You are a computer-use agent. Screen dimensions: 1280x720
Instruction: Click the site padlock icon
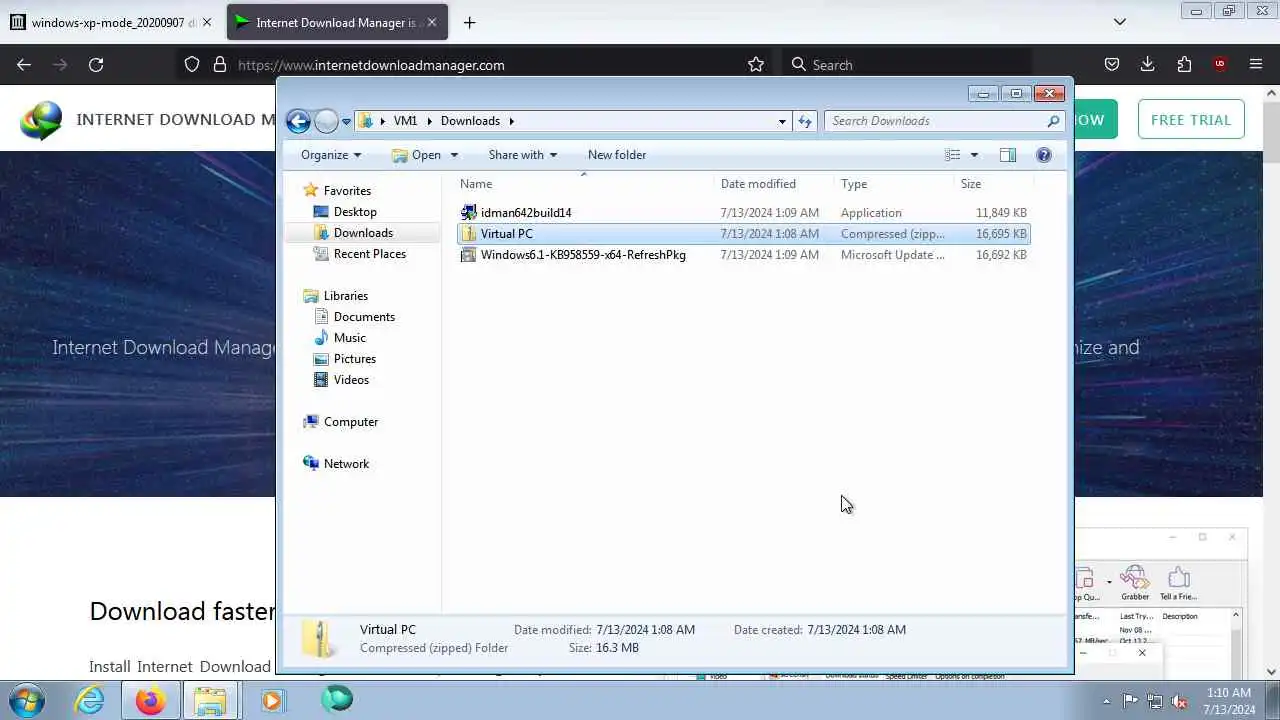[x=220, y=65]
